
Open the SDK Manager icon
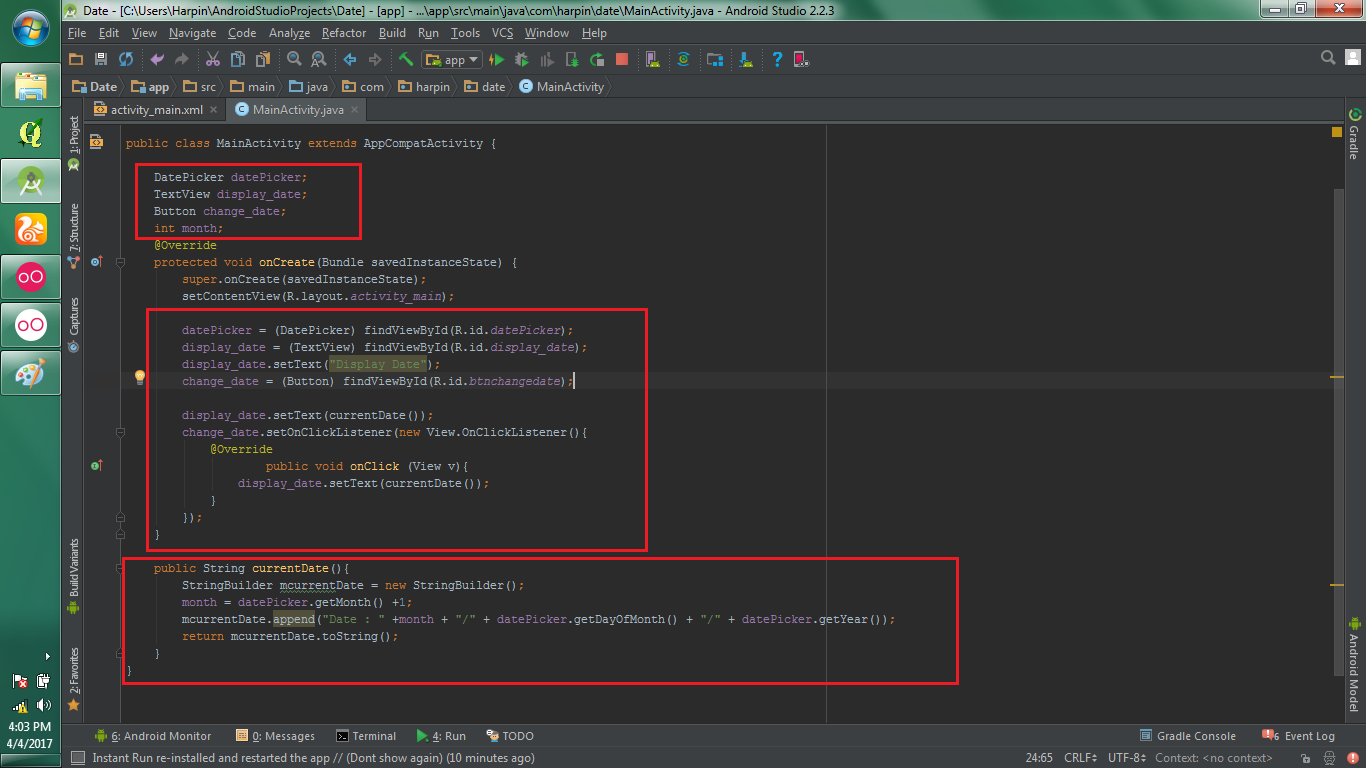tap(745, 60)
